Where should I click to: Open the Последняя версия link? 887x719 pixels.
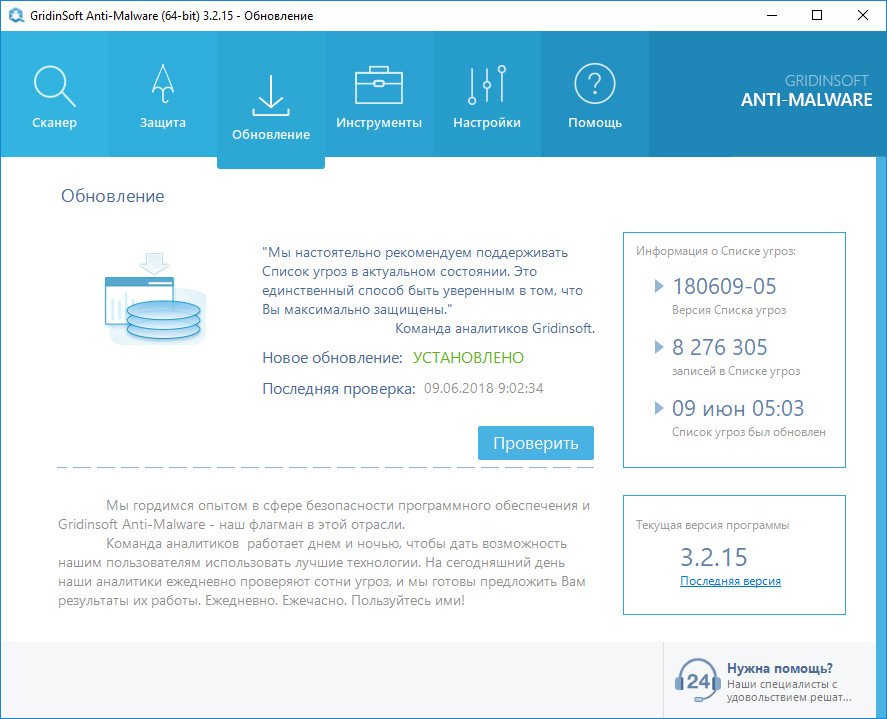click(x=730, y=581)
